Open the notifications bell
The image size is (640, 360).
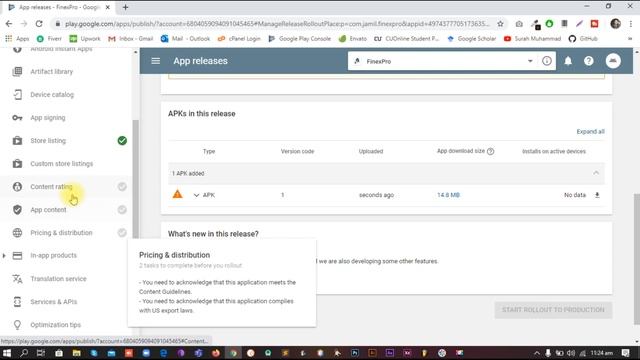click(x=568, y=61)
